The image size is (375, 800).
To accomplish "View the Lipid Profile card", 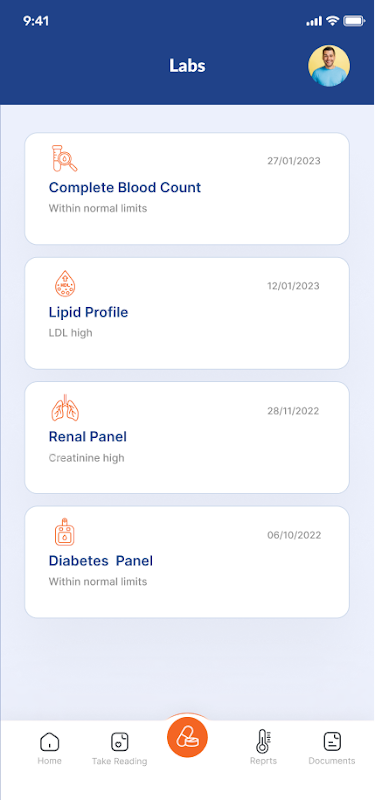I will [x=187, y=313].
